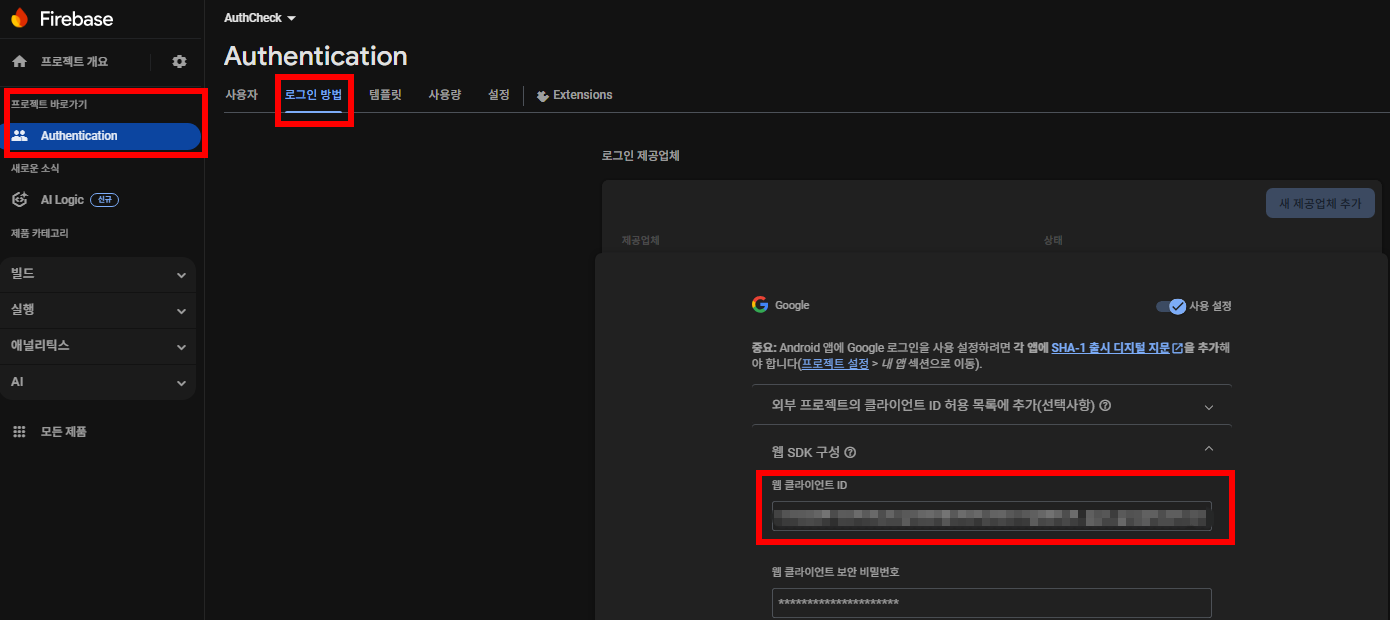Viewport: 1390px width, 620px height.
Task: Click help icon beside 외부 프로젝트 client ID
Action: pyautogui.click(x=1106, y=406)
